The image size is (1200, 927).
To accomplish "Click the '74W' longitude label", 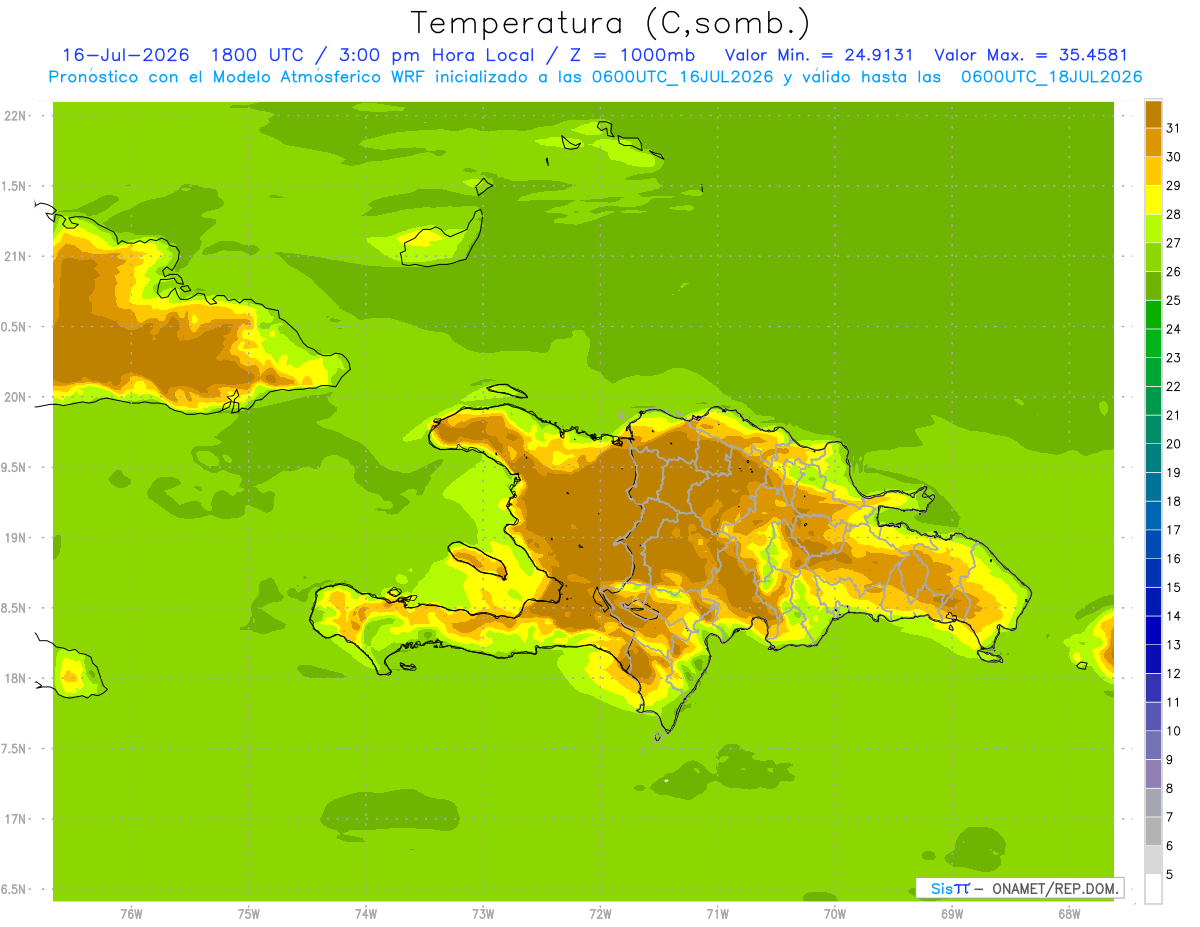I will coord(366,913).
